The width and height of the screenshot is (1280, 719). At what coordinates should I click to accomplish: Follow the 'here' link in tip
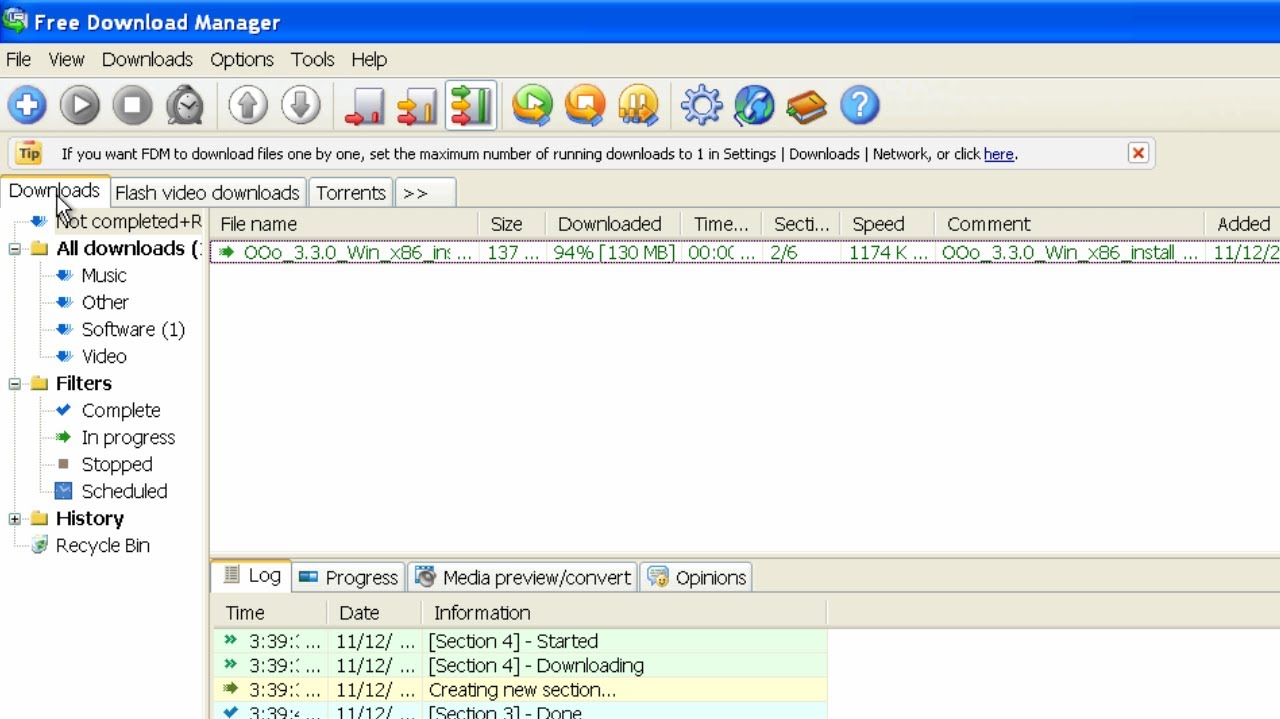[x=999, y=154]
